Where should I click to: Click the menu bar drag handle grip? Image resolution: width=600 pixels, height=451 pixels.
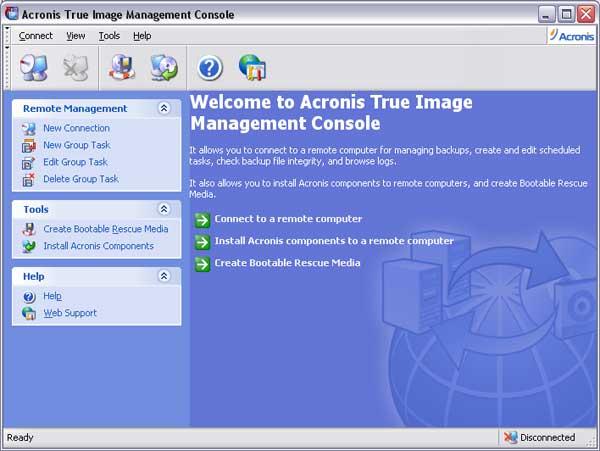(7, 36)
